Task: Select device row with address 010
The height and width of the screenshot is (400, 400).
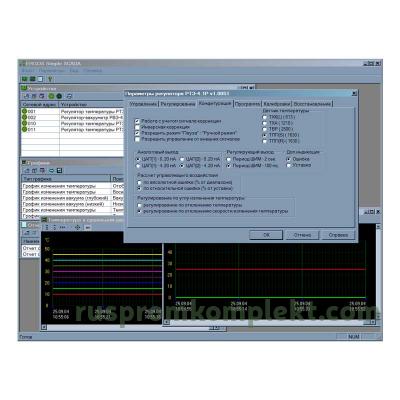Action: pyautogui.click(x=73, y=123)
